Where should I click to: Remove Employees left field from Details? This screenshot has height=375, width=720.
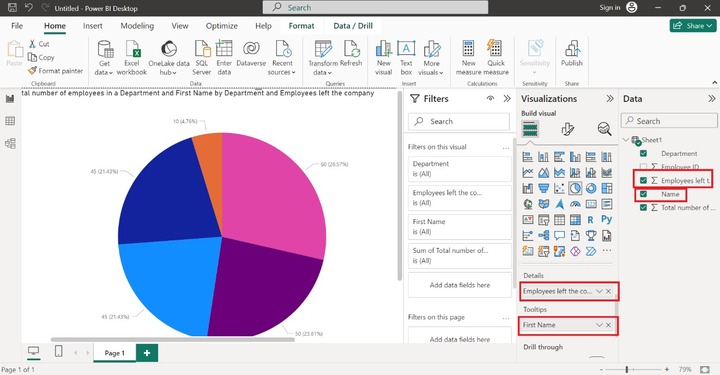pos(608,291)
